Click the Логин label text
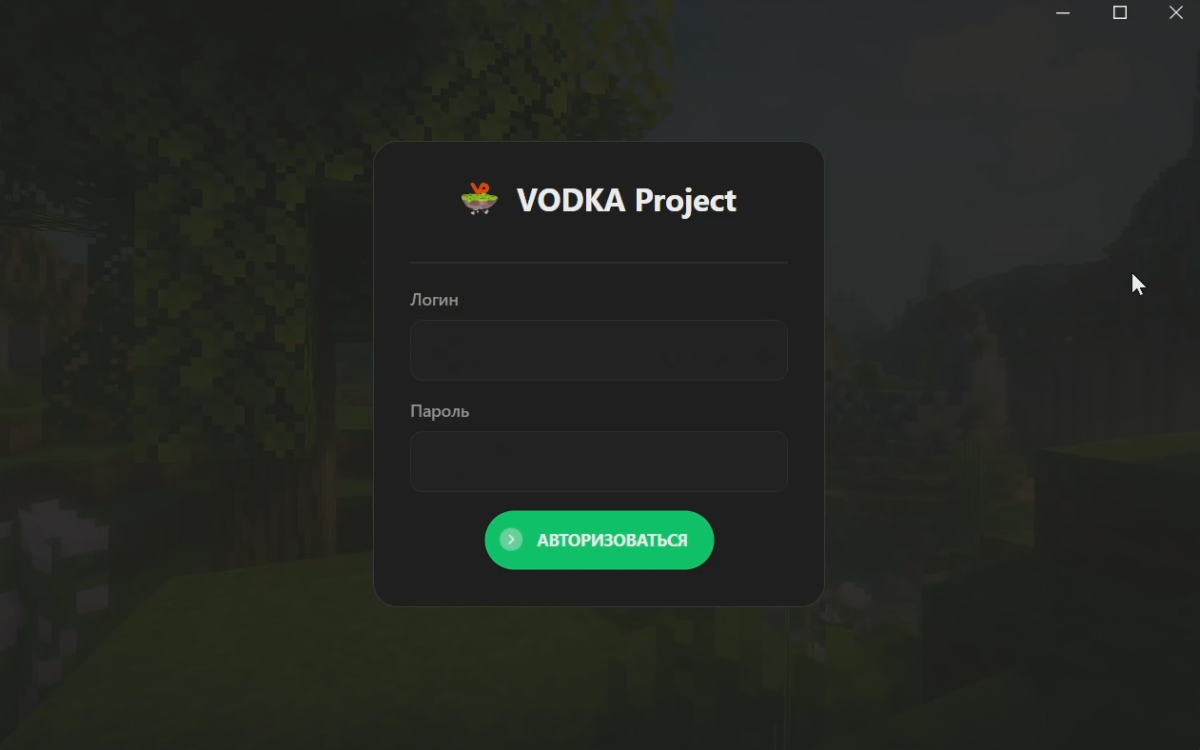 434,300
